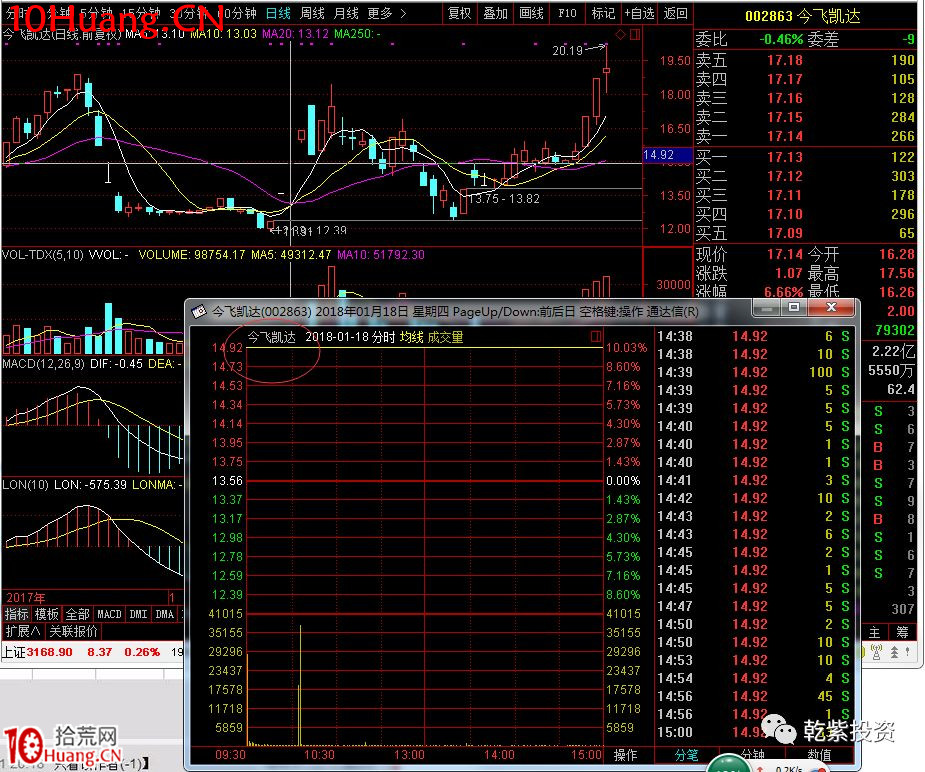Select the 分笔 tab in popup
Viewport: 925px width, 772px height.
click(687, 755)
